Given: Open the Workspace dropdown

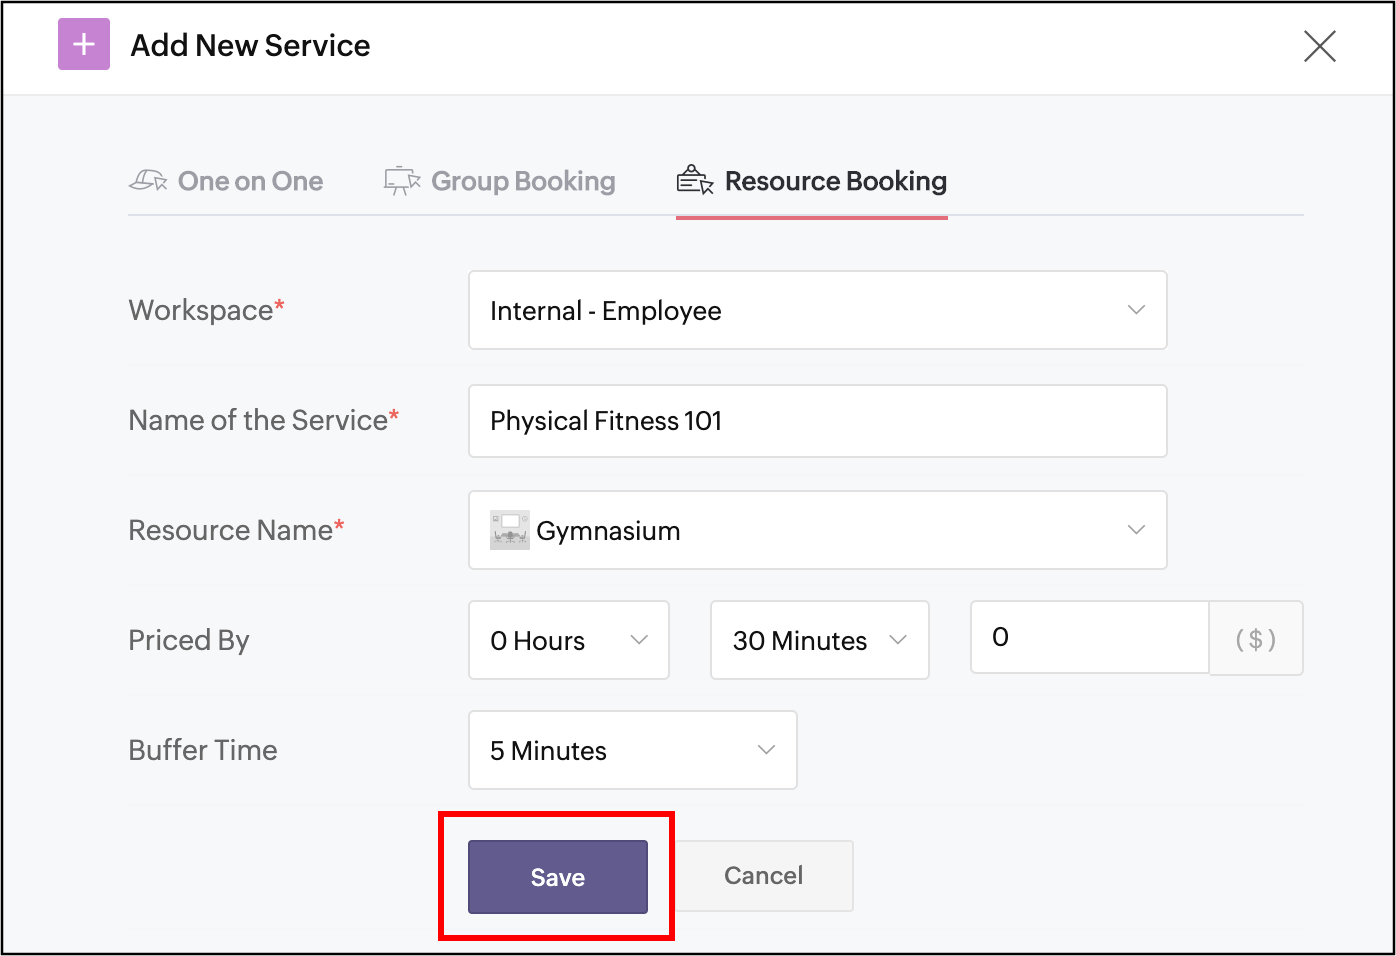Looking at the screenshot, I should (816, 310).
